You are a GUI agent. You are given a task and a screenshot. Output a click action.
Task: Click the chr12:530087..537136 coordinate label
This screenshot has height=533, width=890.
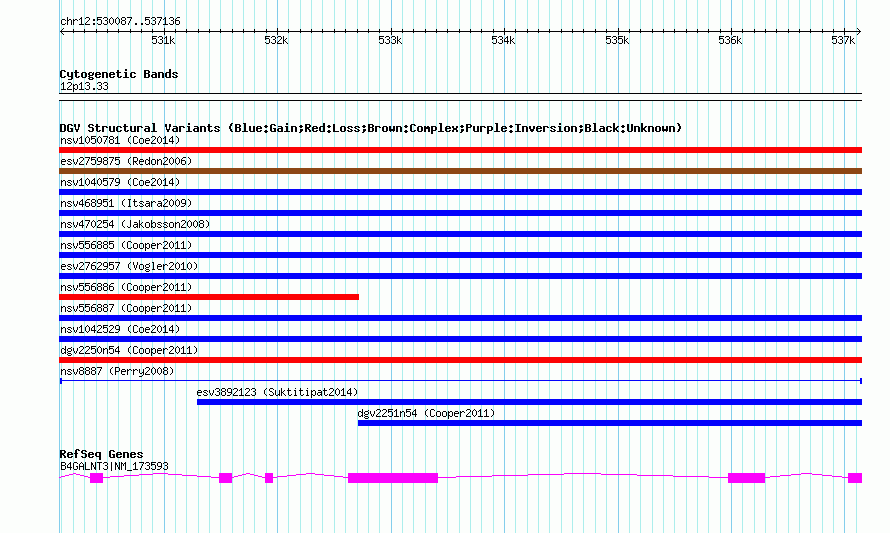tap(120, 22)
